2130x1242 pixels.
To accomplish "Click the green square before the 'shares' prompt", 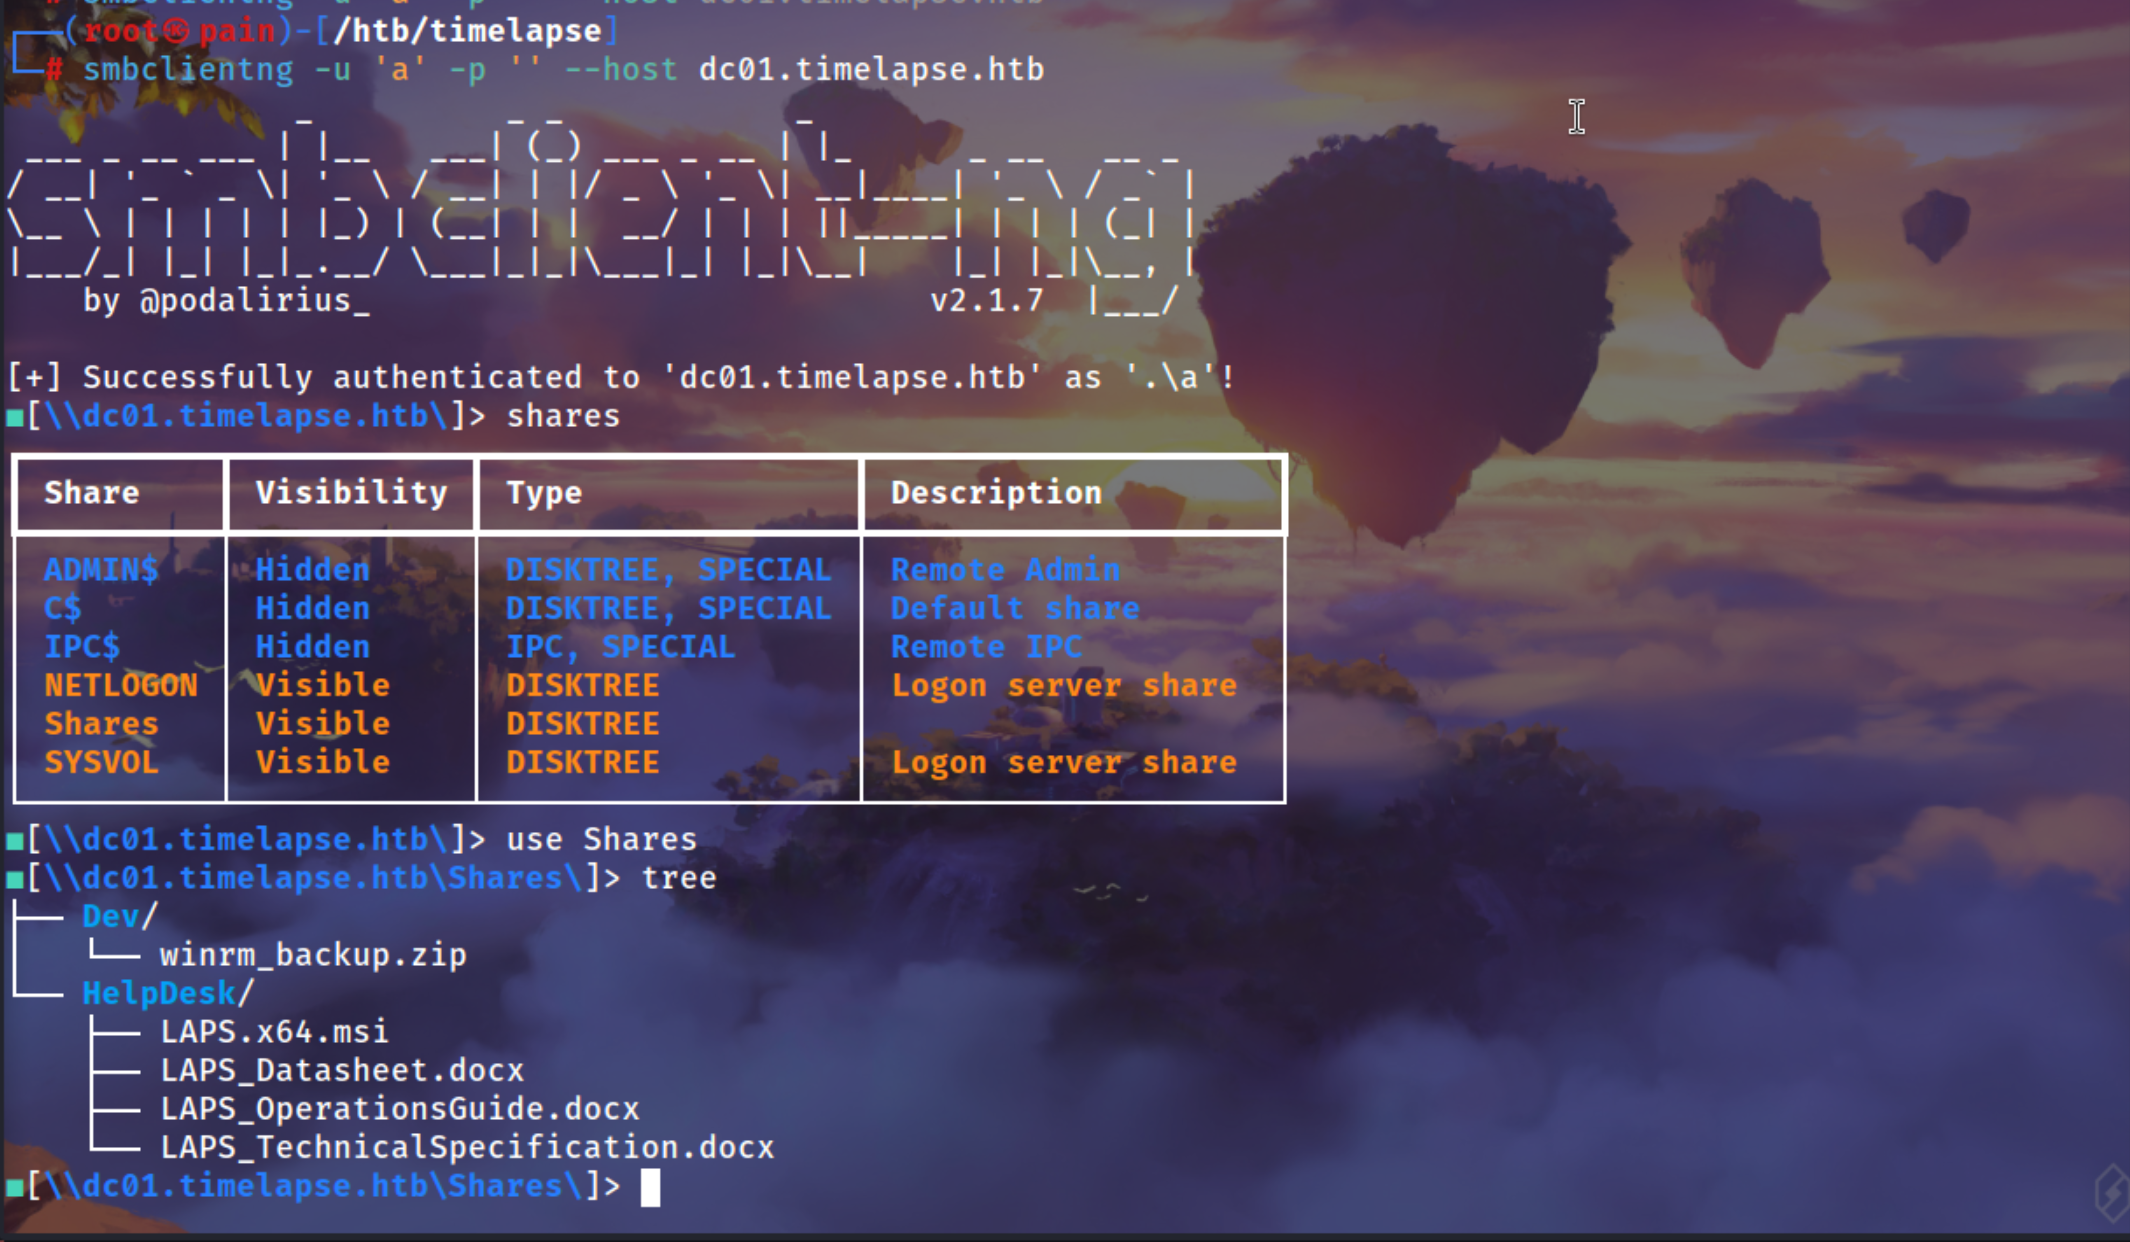I will 15,417.
